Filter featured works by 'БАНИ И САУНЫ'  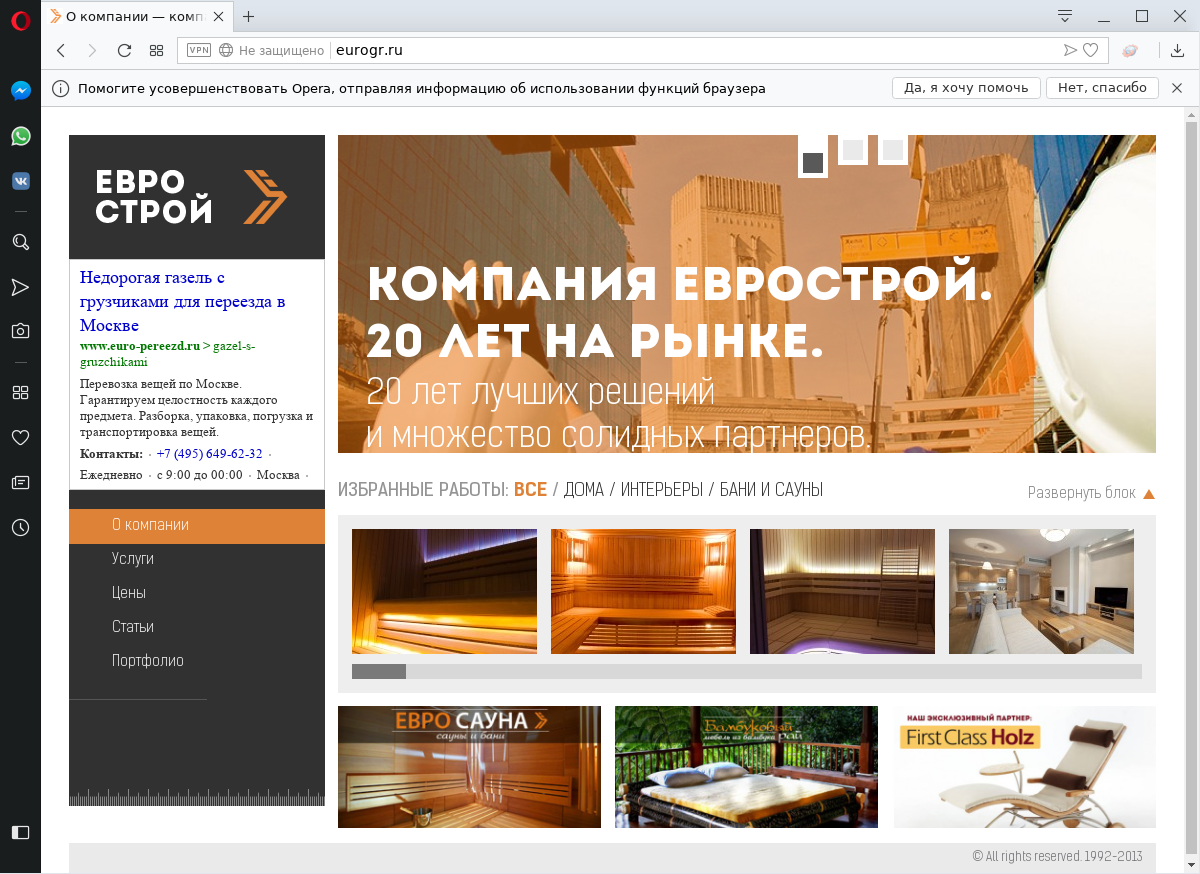[x=771, y=490]
